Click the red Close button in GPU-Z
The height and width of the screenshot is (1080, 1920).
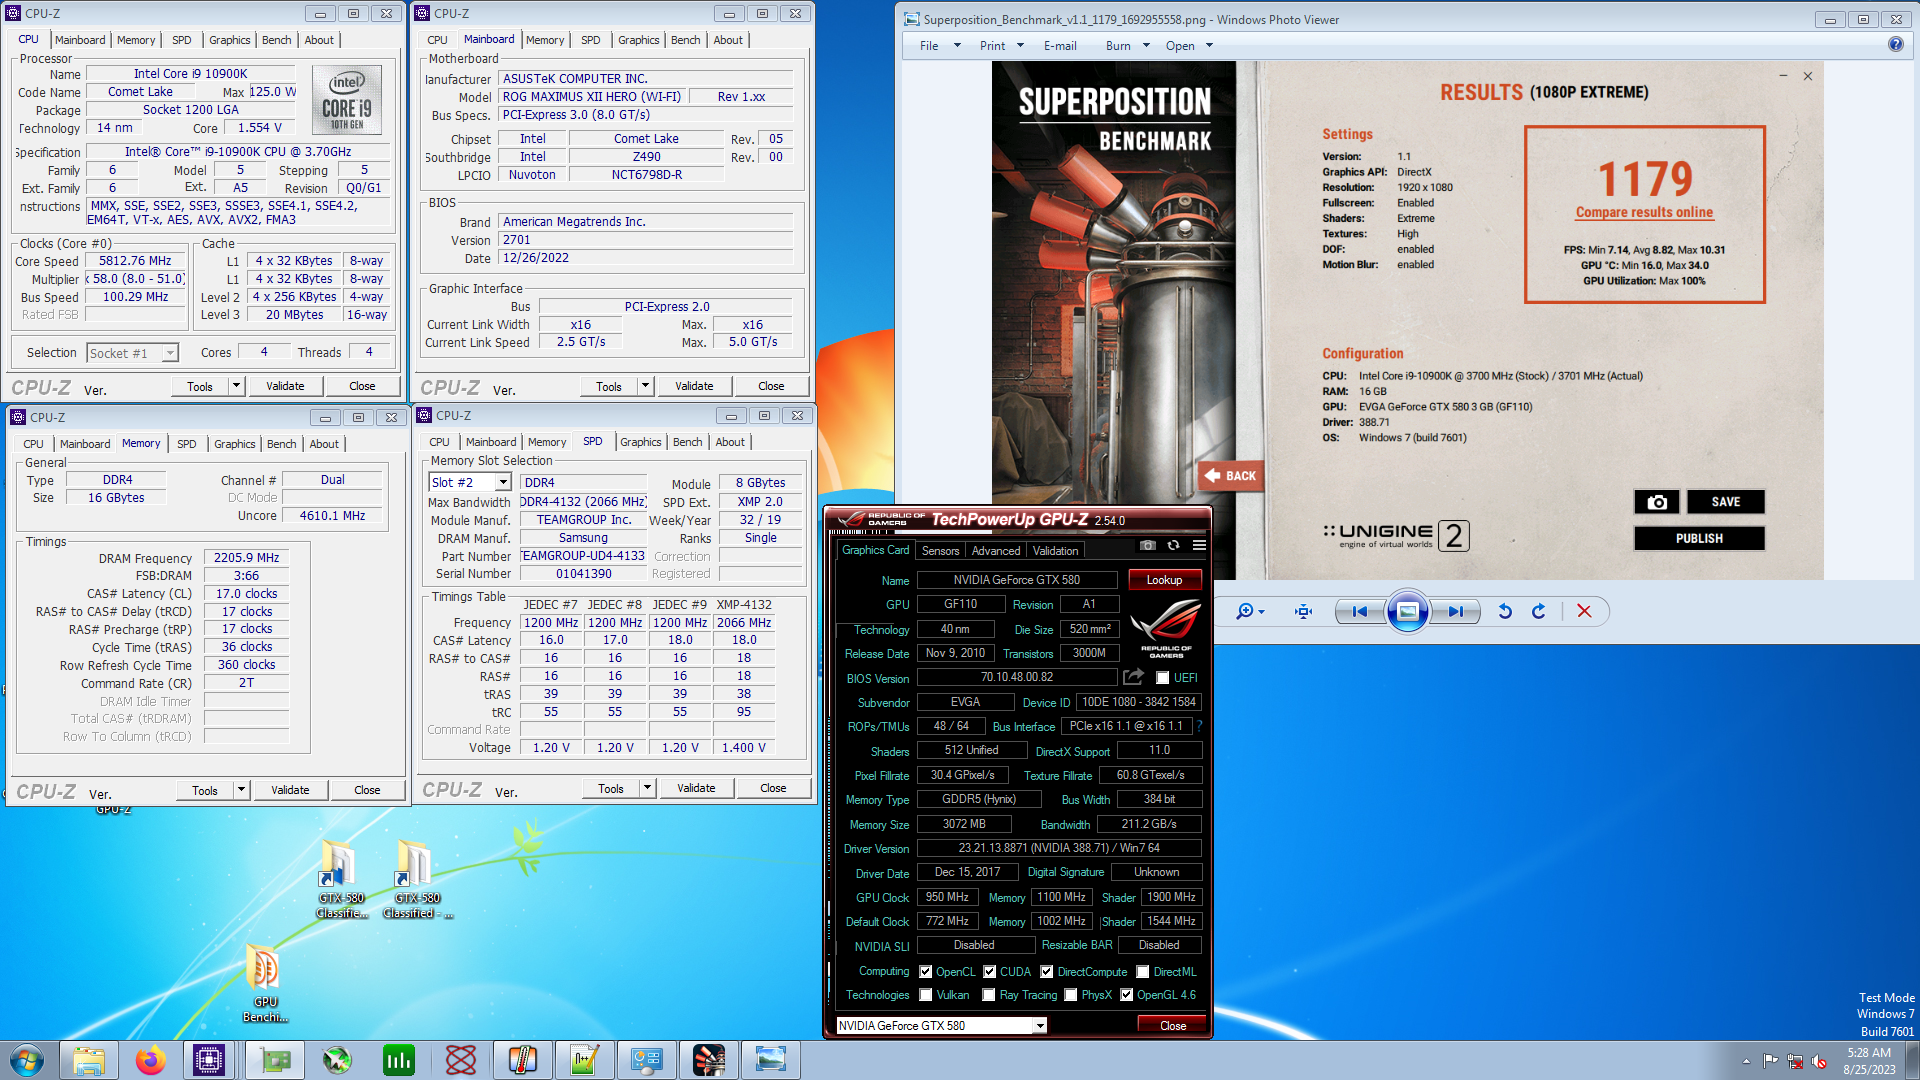coord(1172,1026)
